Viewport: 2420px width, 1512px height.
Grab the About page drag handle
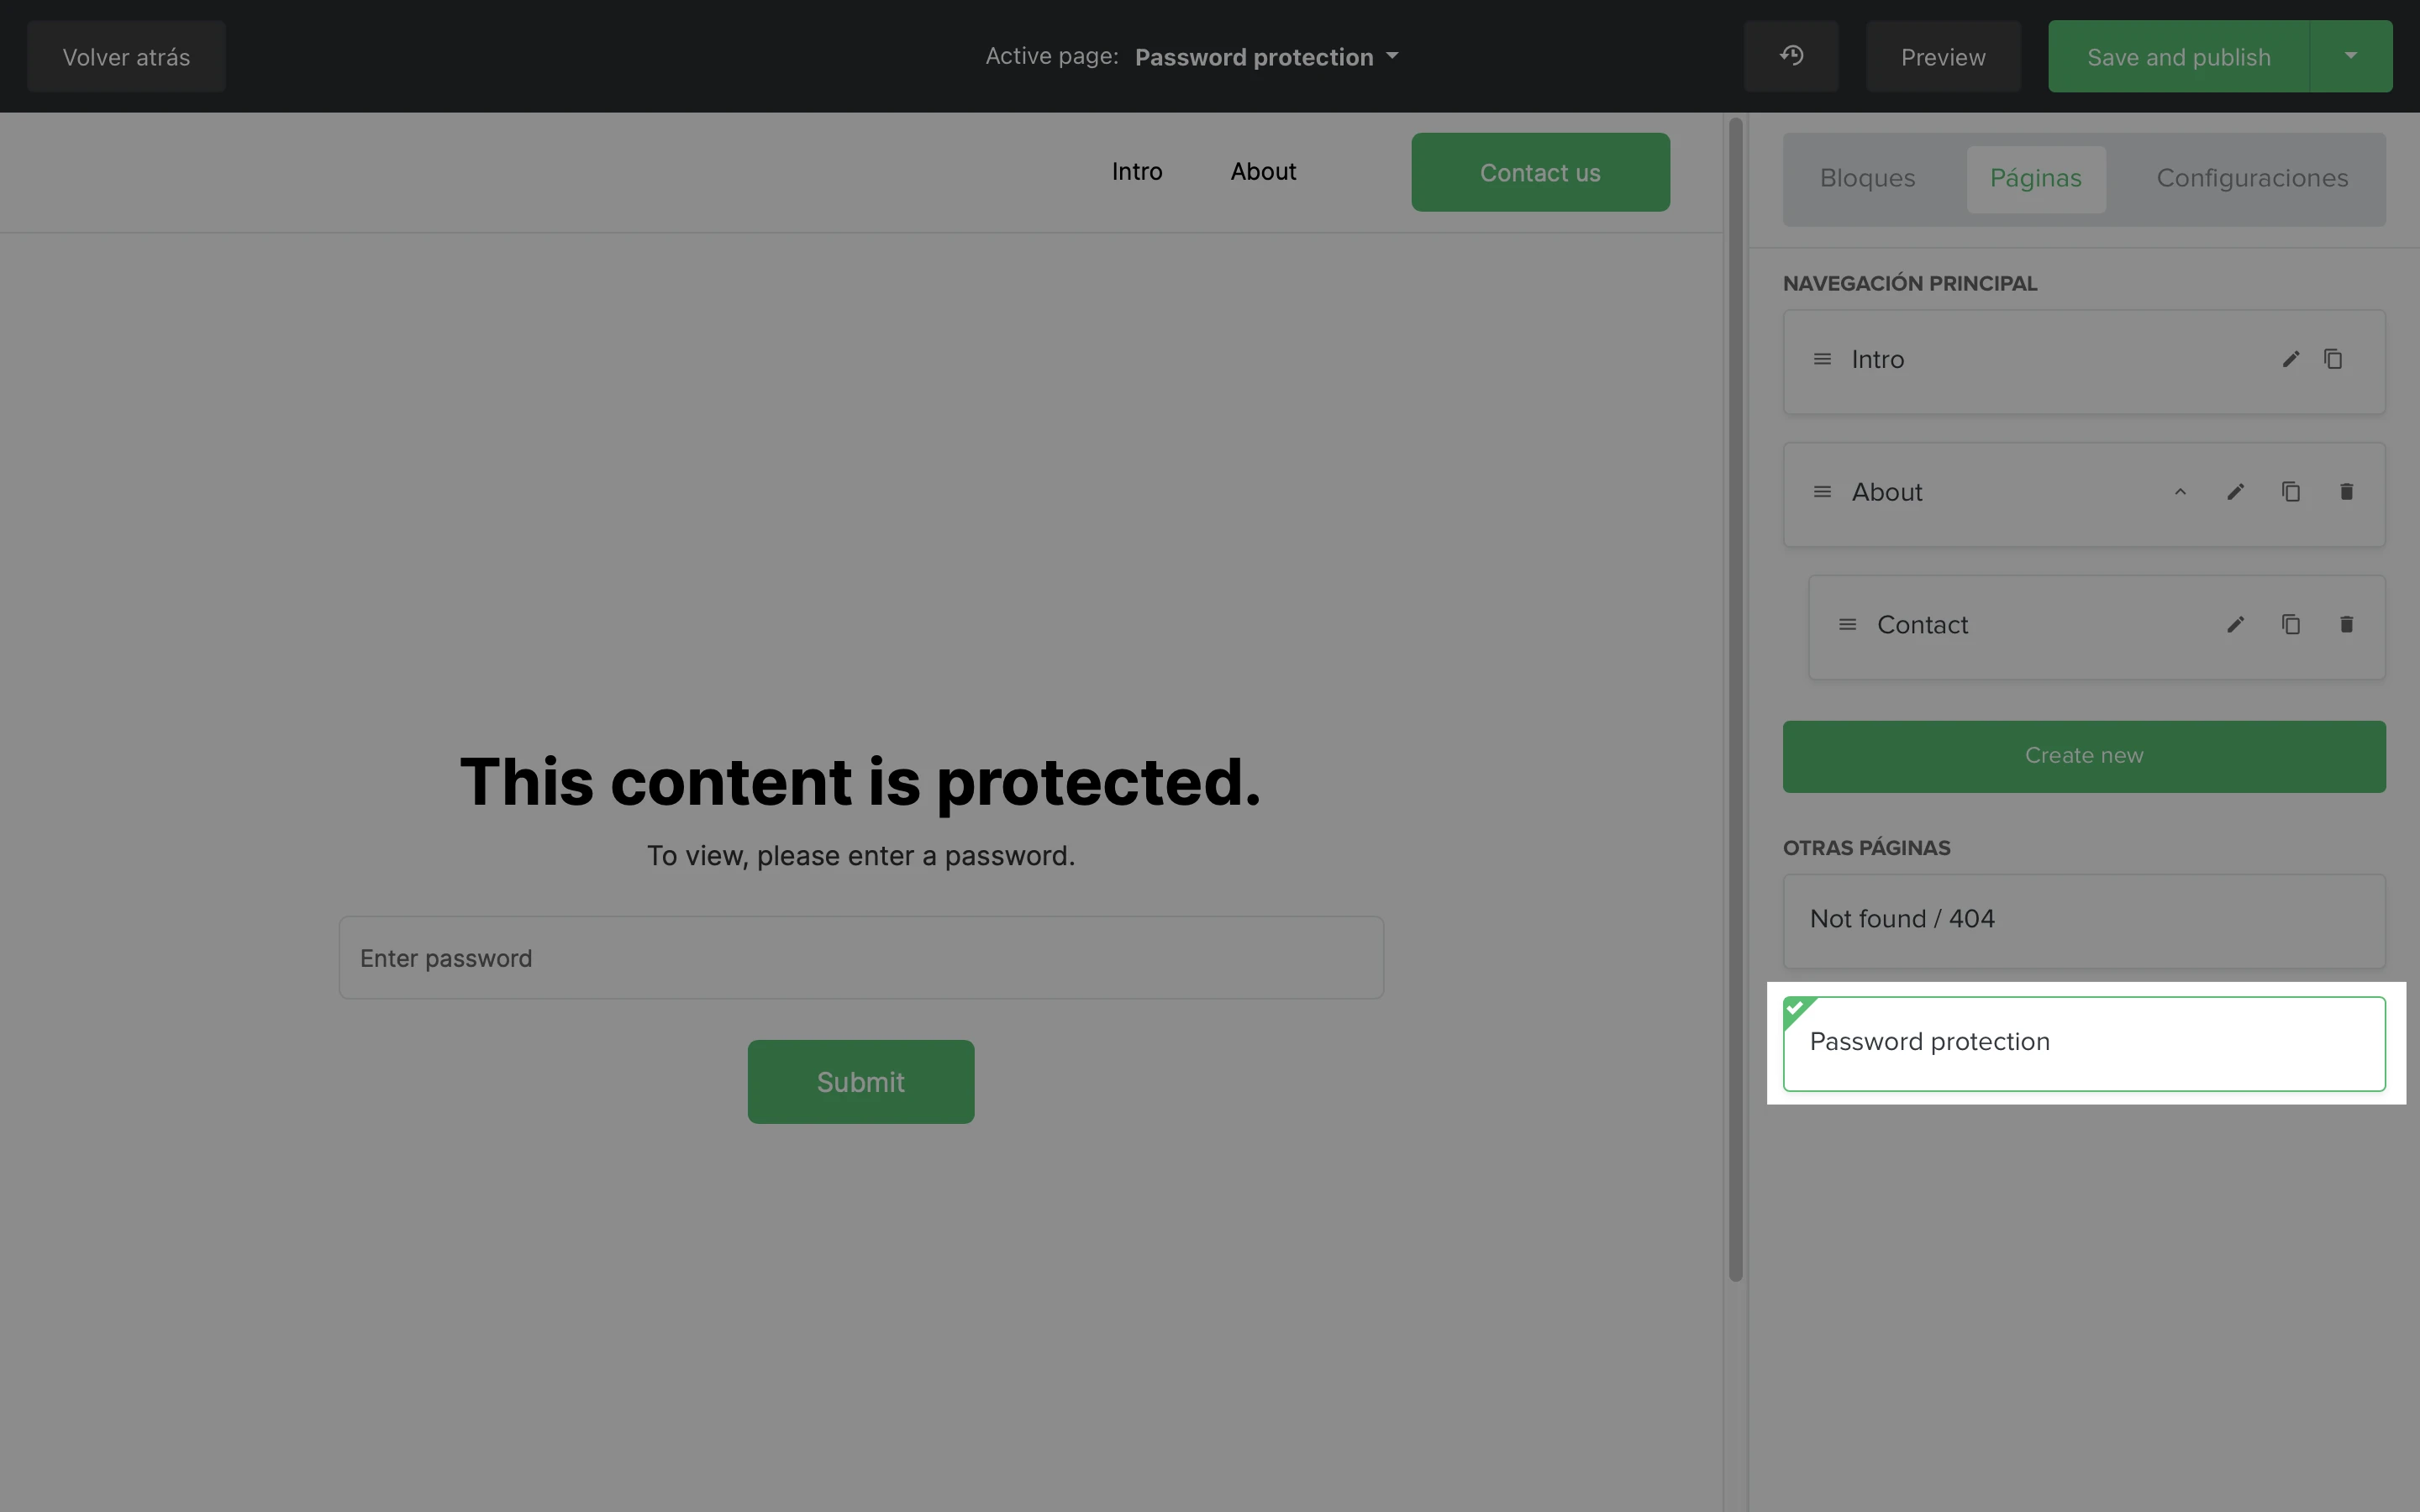tap(1822, 492)
